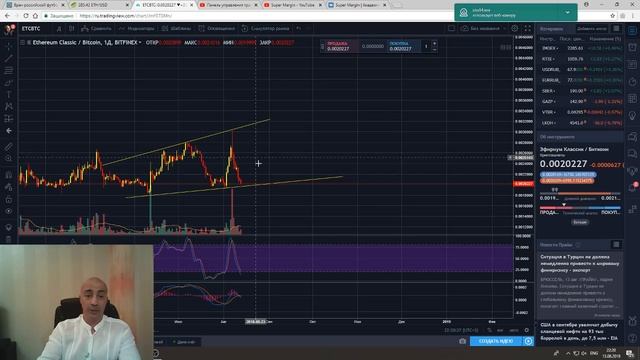Open the Индикаторы (Indicators) menu
The width and height of the screenshot is (640, 360).
pyautogui.click(x=137, y=29)
